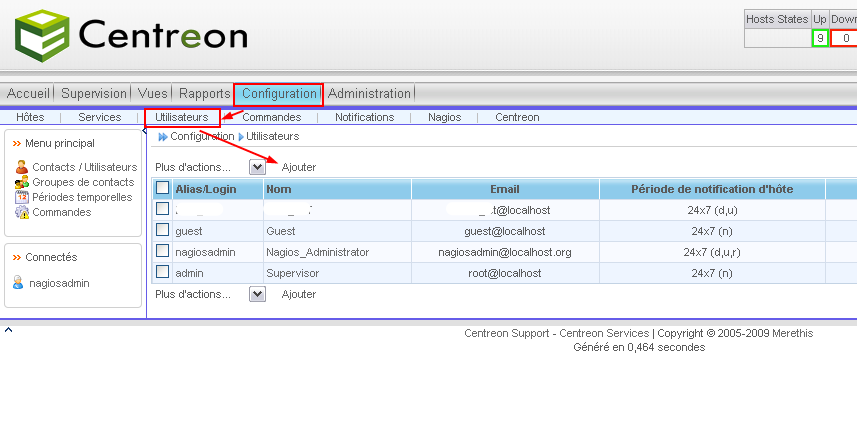Click the Périodes temporelles calendar icon
This screenshot has height=440, width=857.
(x=22, y=197)
